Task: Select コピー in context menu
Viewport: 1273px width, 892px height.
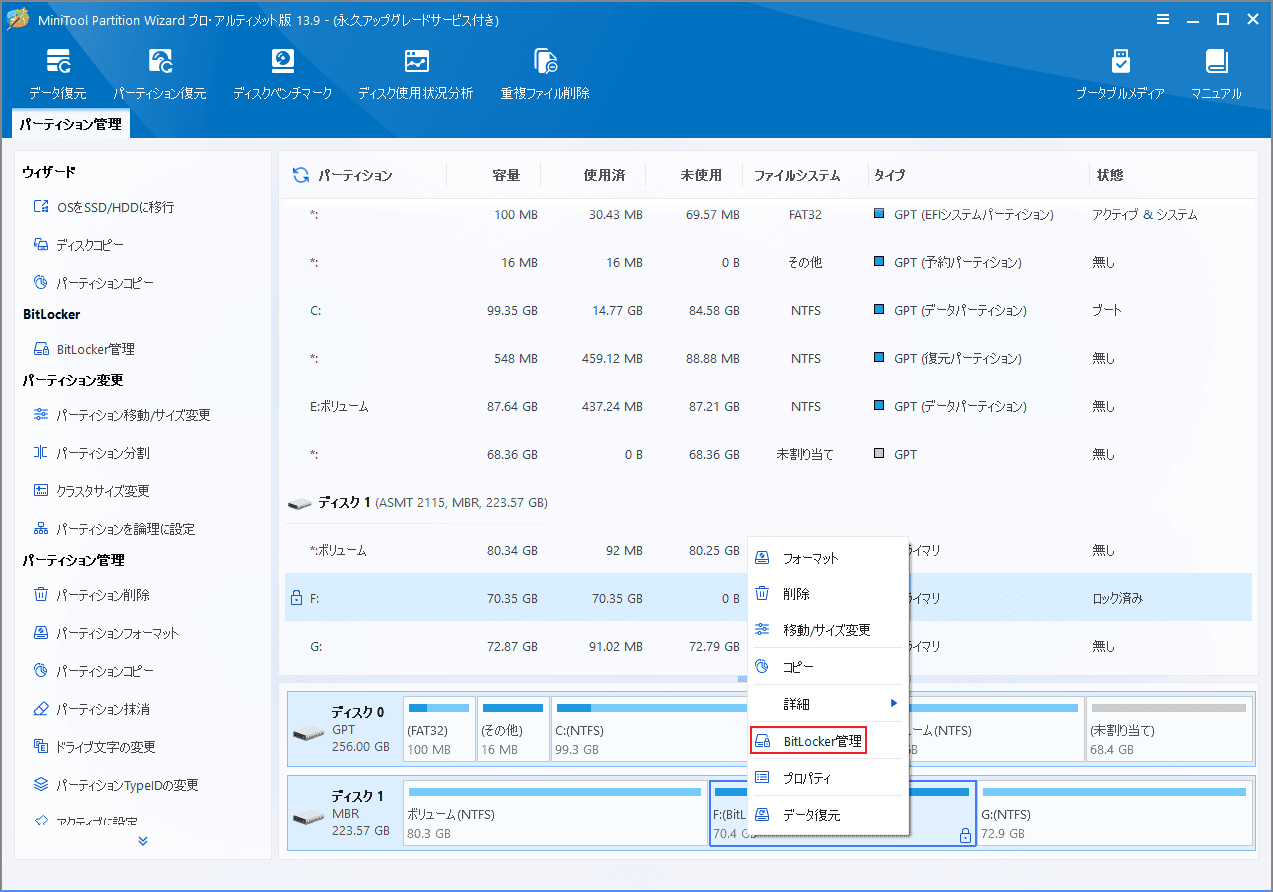Action: coord(828,666)
